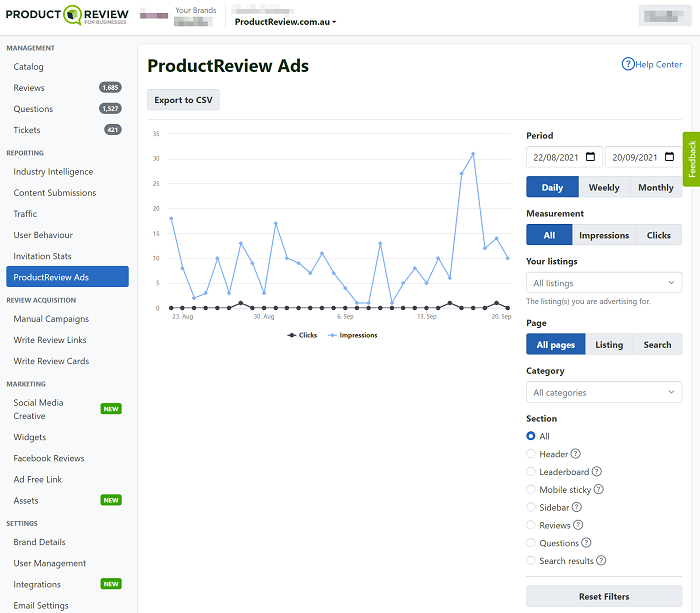Click the help icon next to Questions section
700x613 pixels.
(586, 542)
